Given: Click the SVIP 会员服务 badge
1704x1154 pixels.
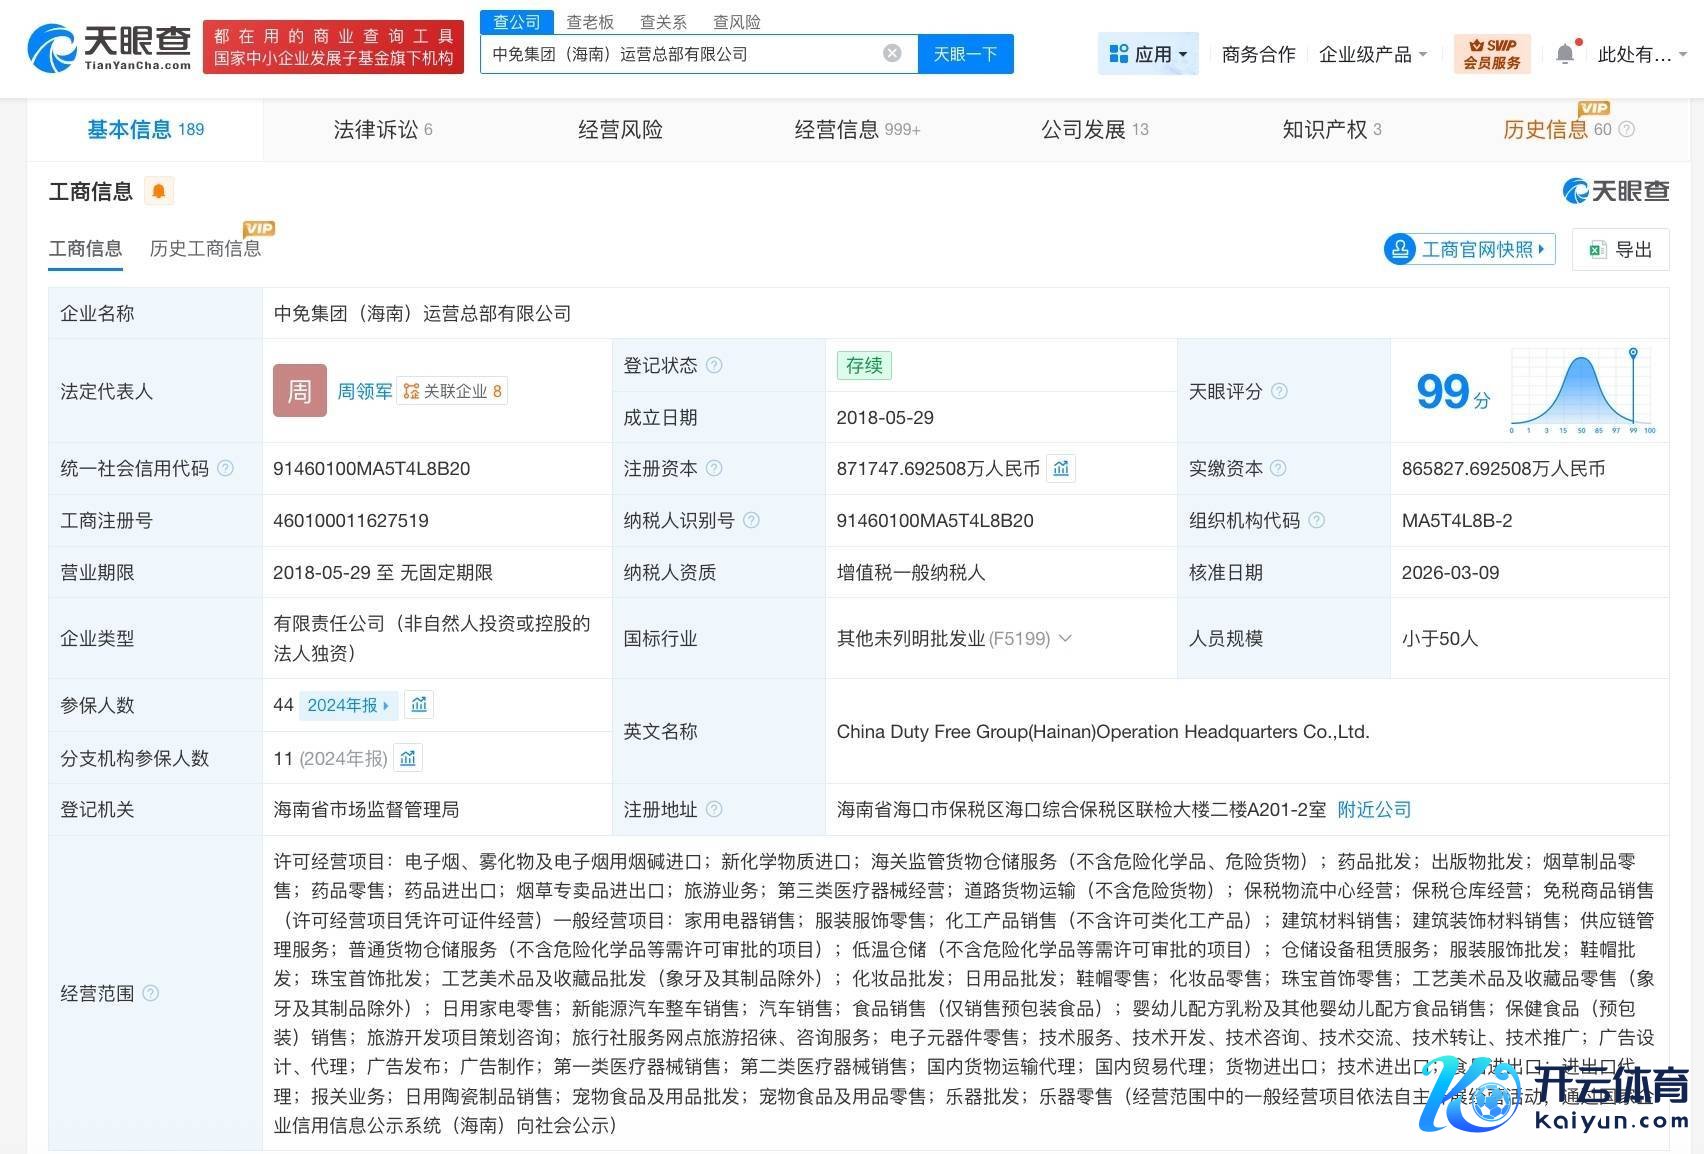Looking at the screenshot, I should pyautogui.click(x=1491, y=54).
